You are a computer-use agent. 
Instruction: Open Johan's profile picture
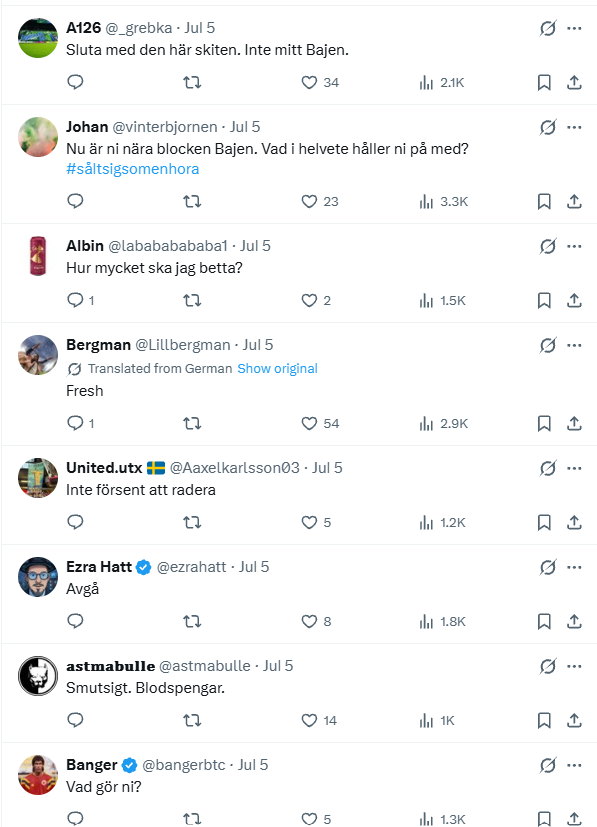click(38, 137)
